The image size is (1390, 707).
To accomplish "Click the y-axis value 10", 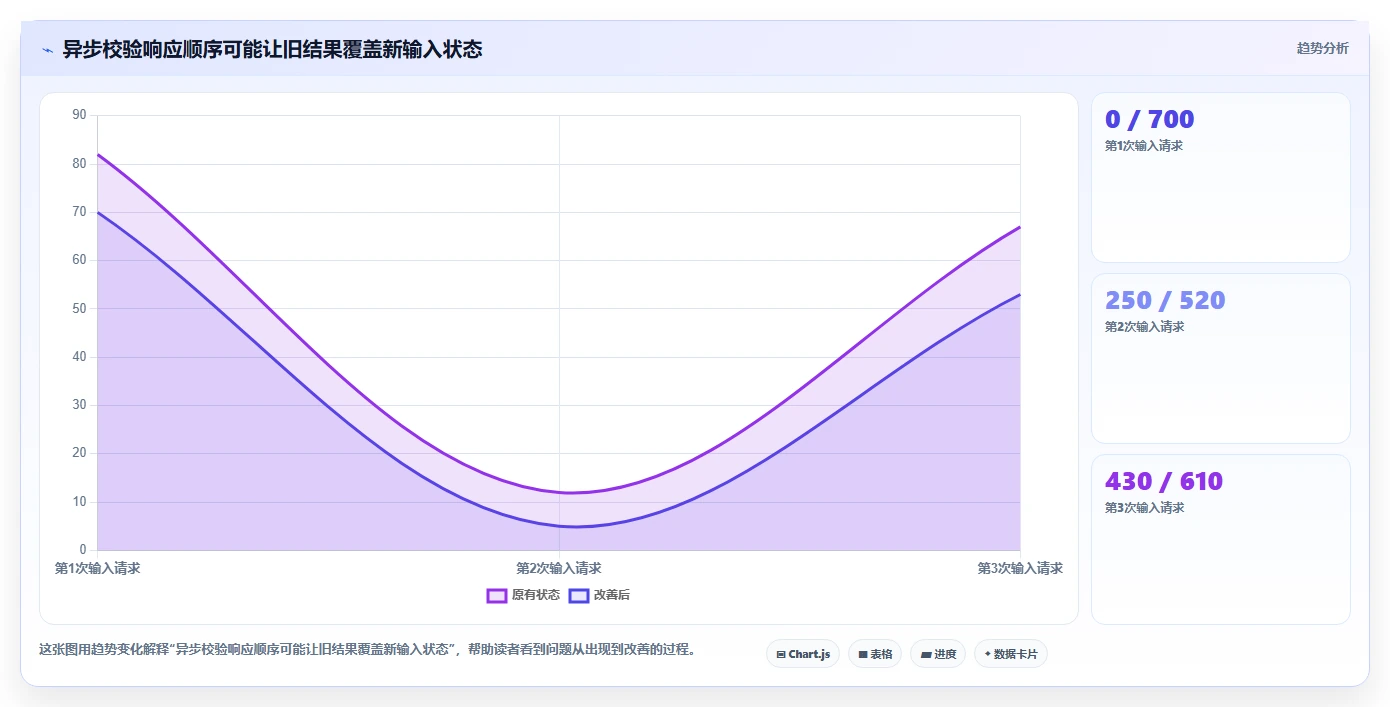I will [80, 502].
